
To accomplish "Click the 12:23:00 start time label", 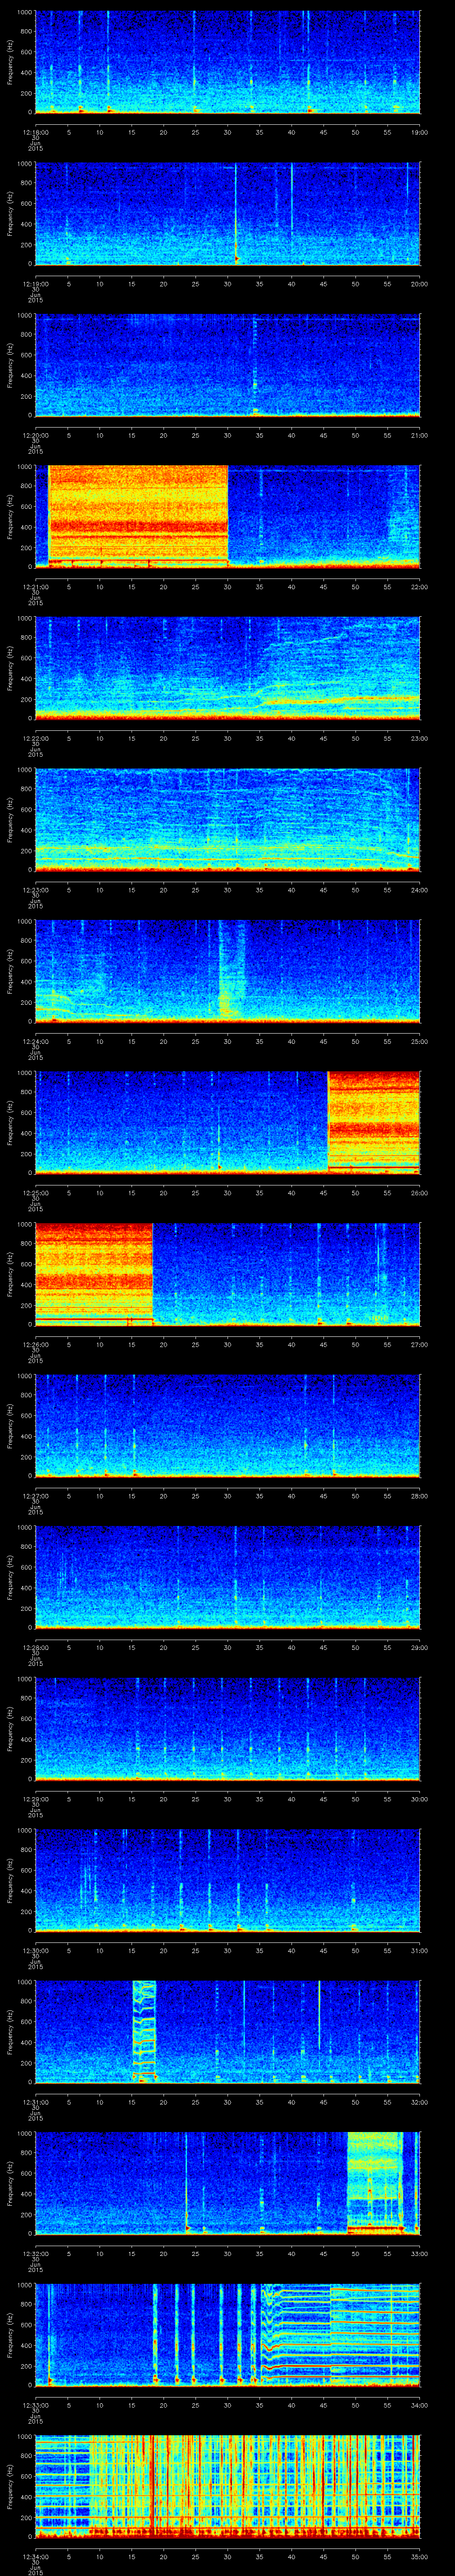I will (x=35, y=890).
